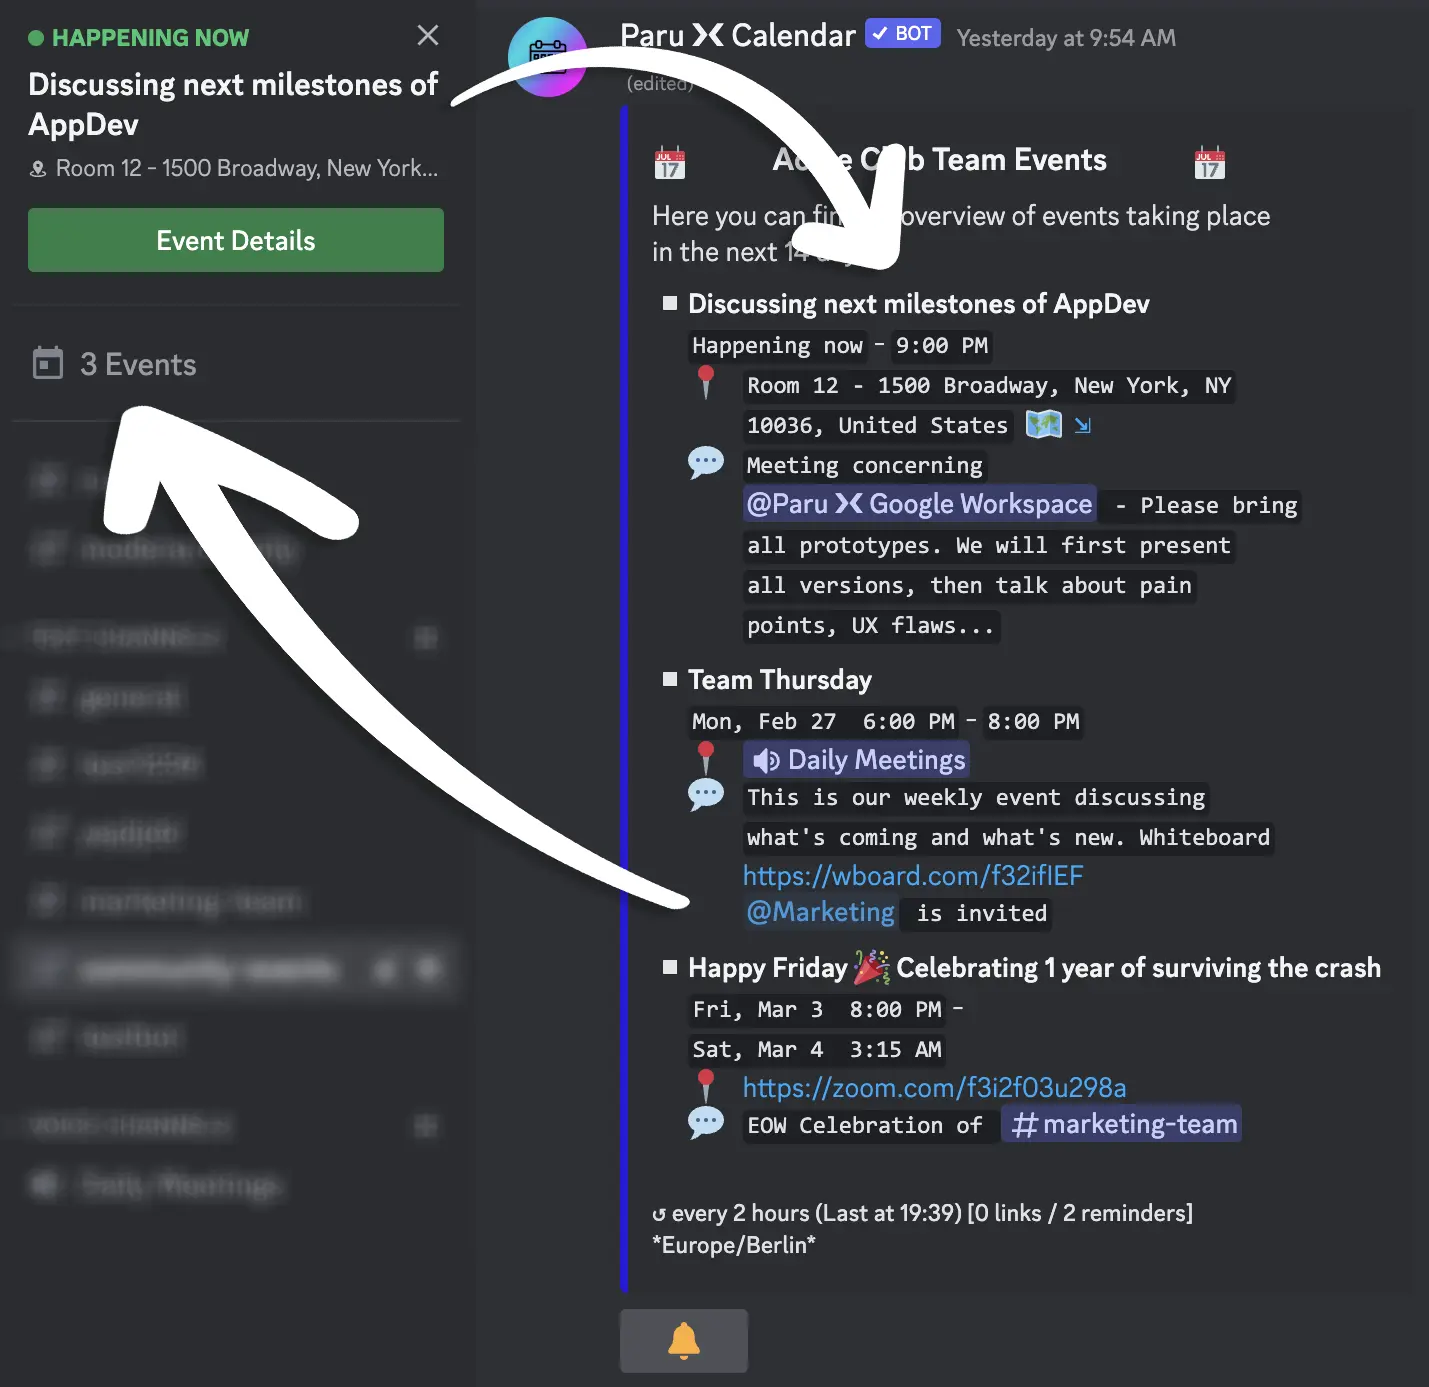Open the wboard.com whiteboard link
The width and height of the screenshot is (1429, 1387).
[913, 876]
